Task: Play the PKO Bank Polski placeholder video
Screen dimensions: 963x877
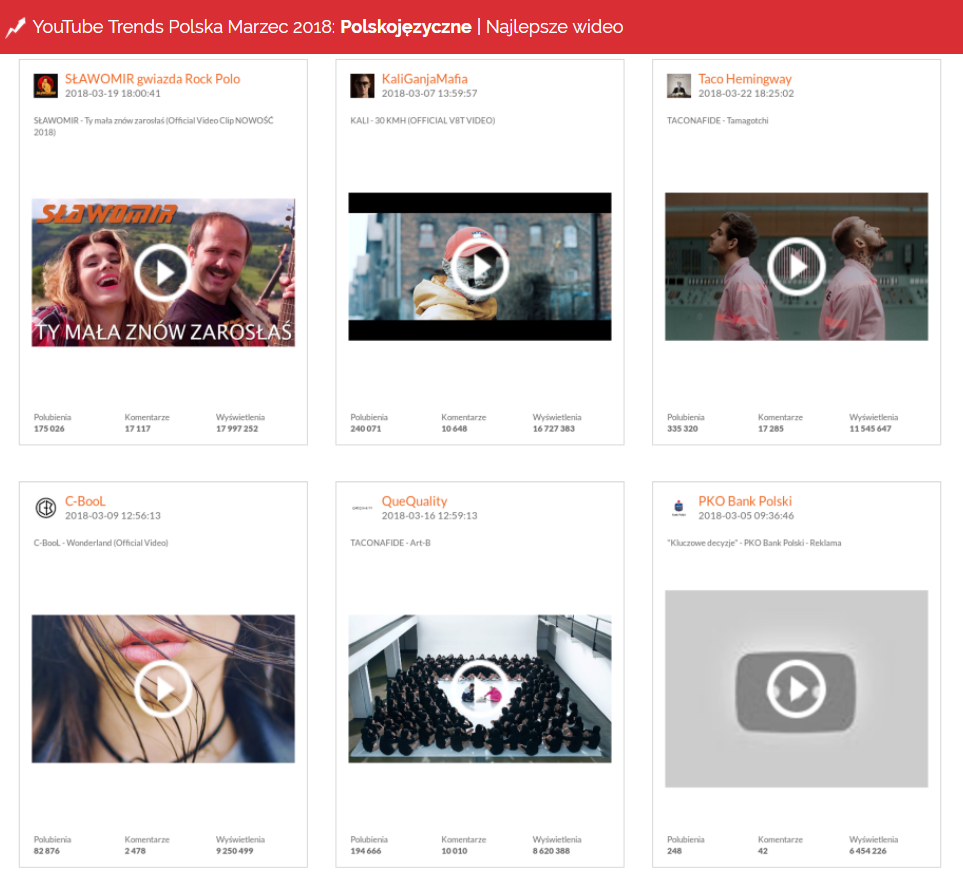Action: pos(796,688)
